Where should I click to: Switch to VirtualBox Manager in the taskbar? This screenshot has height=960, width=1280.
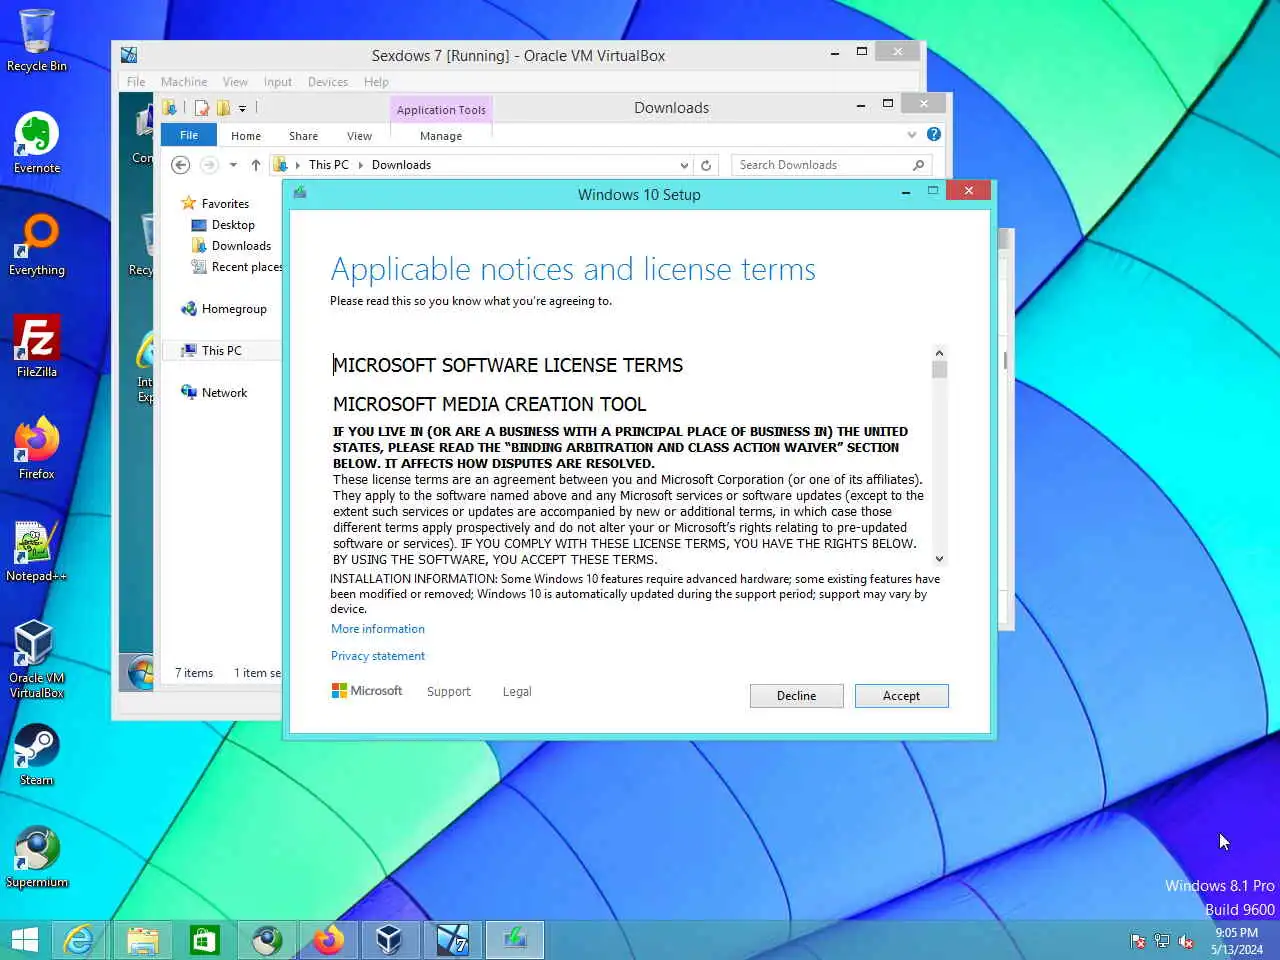(390, 940)
